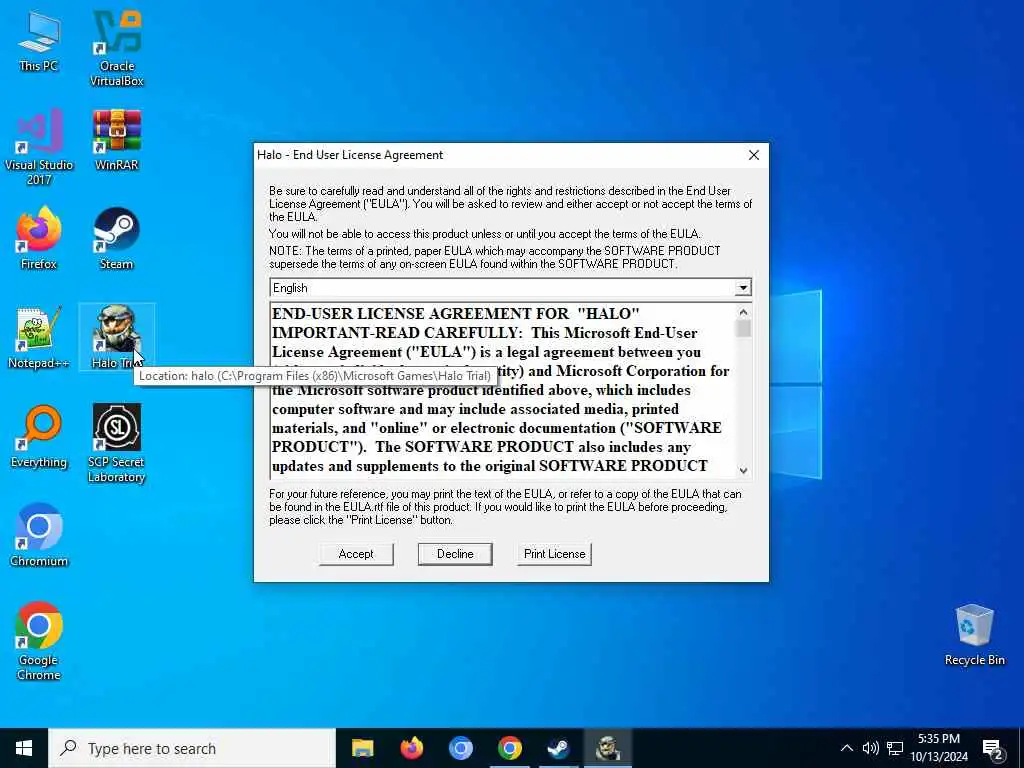The height and width of the screenshot is (768, 1024).
Task: Click the taskbar search box
Action: [192, 748]
